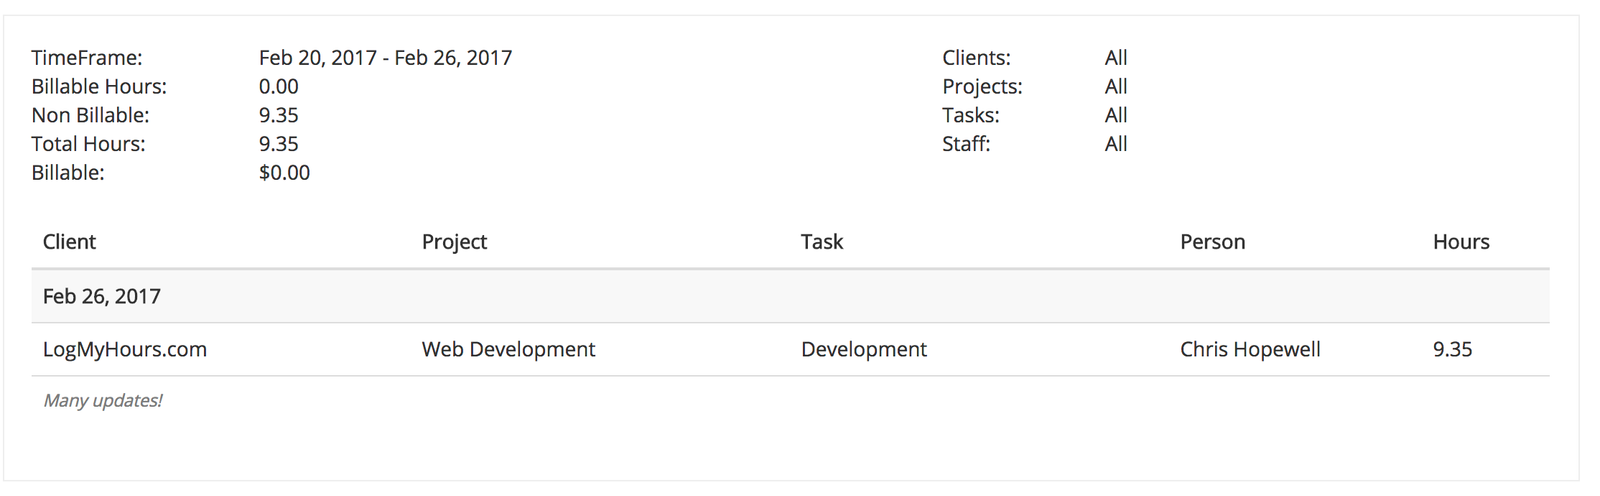
Task: Select the Development task cell
Action: [864, 349]
